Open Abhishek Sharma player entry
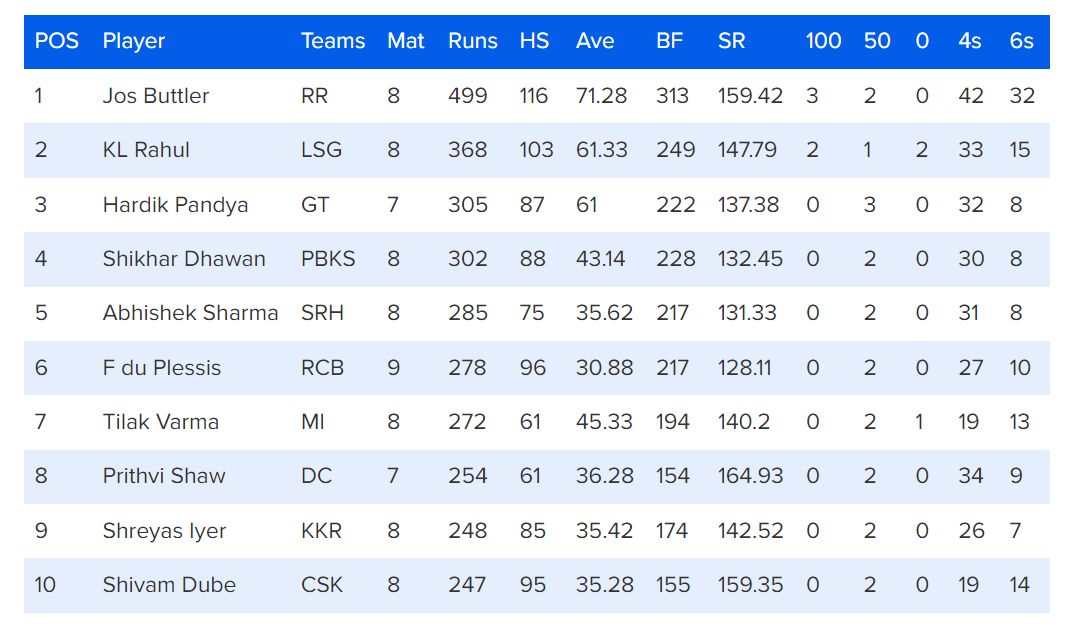The image size is (1068, 632). tap(190, 313)
